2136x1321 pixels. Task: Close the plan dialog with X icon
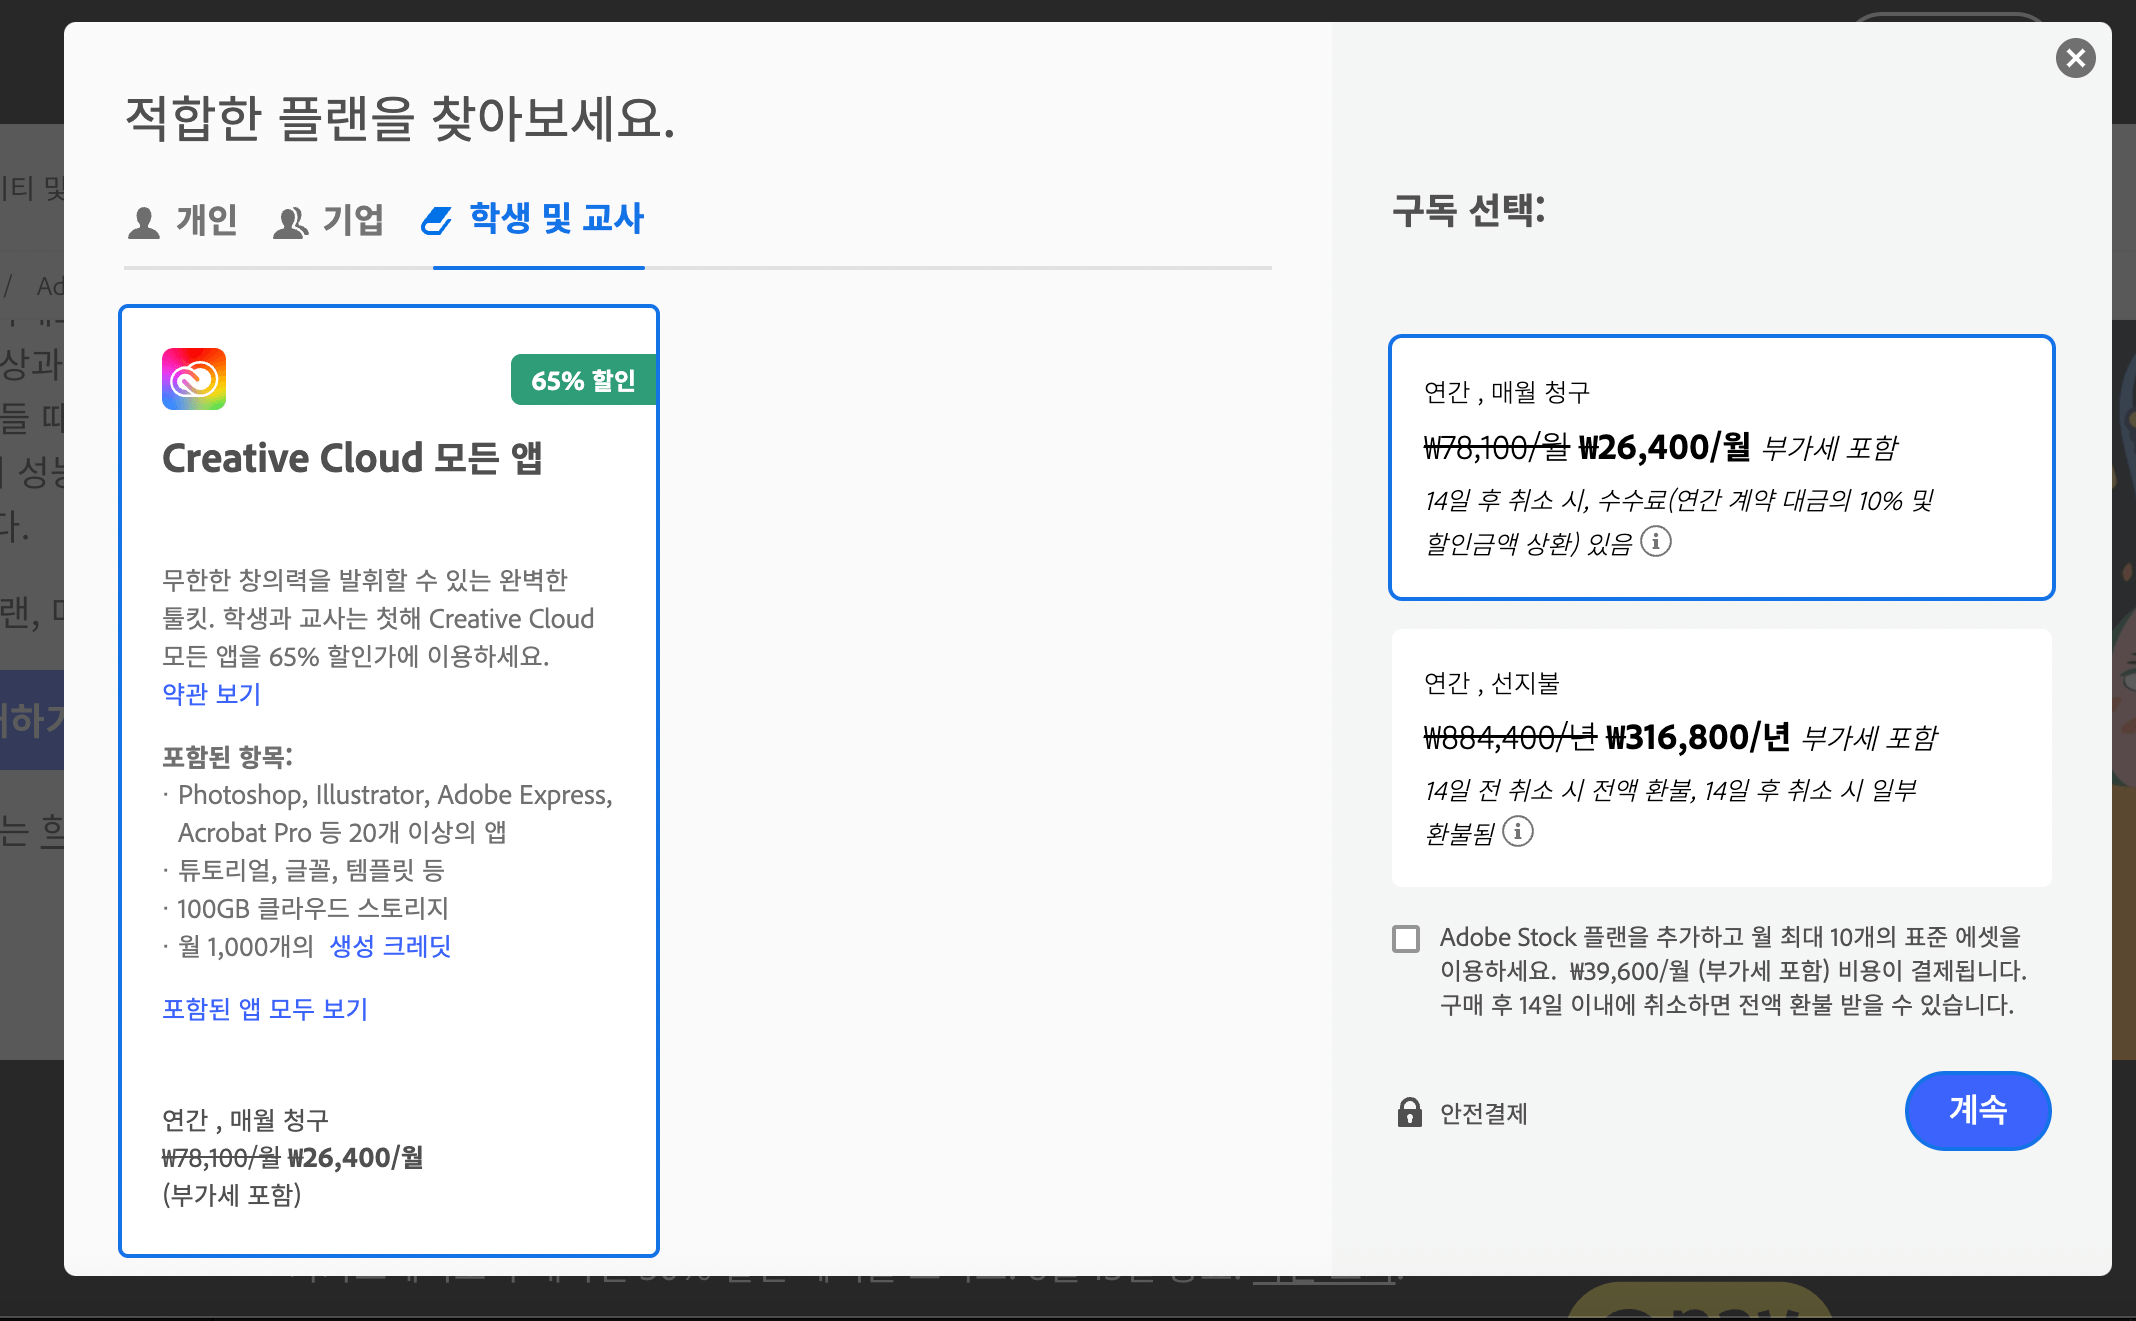(2075, 58)
